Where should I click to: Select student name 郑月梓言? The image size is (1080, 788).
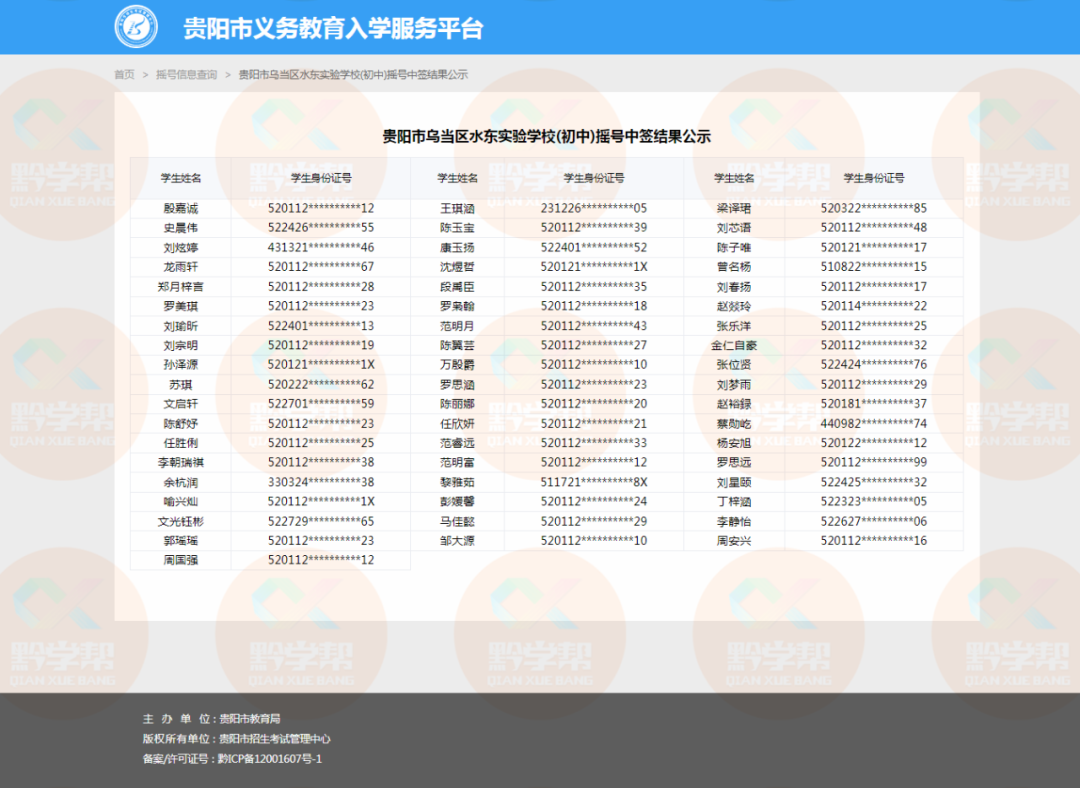coord(180,287)
